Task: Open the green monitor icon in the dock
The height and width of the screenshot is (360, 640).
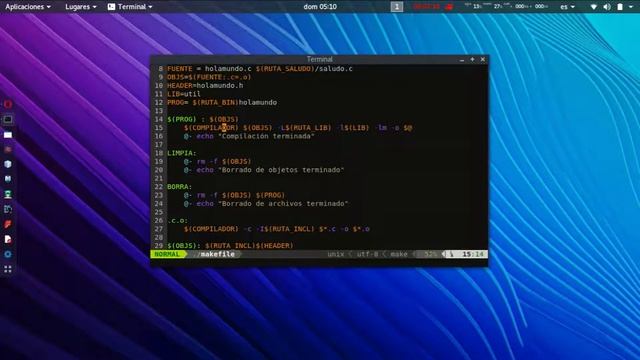Action: [8, 194]
